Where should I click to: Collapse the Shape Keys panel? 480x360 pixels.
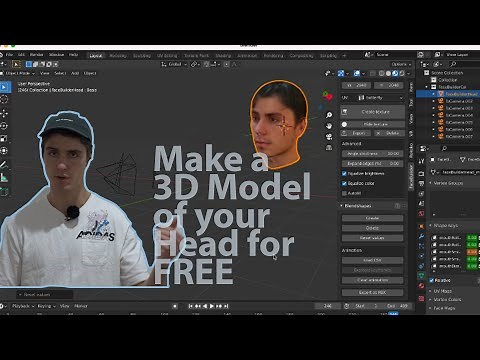tap(430, 226)
